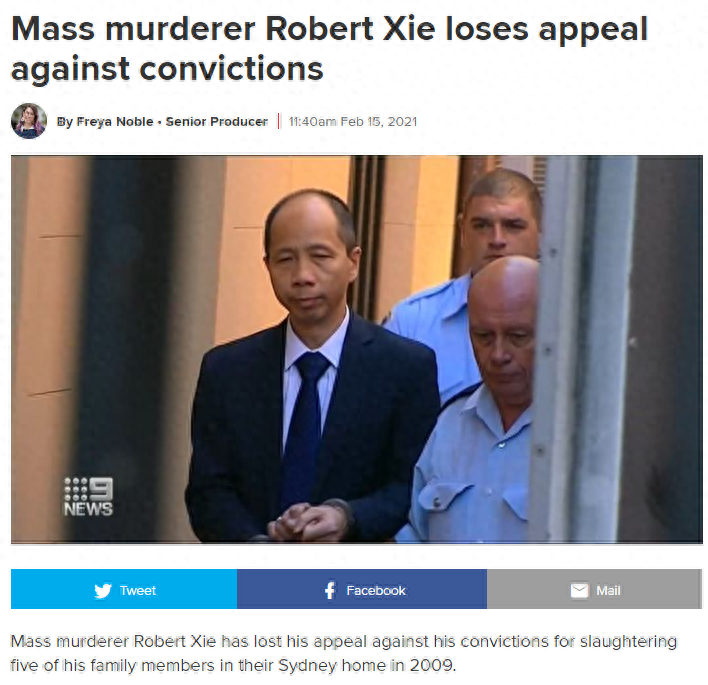
Task: Click the red divider beside byline
Action: (x=279, y=121)
